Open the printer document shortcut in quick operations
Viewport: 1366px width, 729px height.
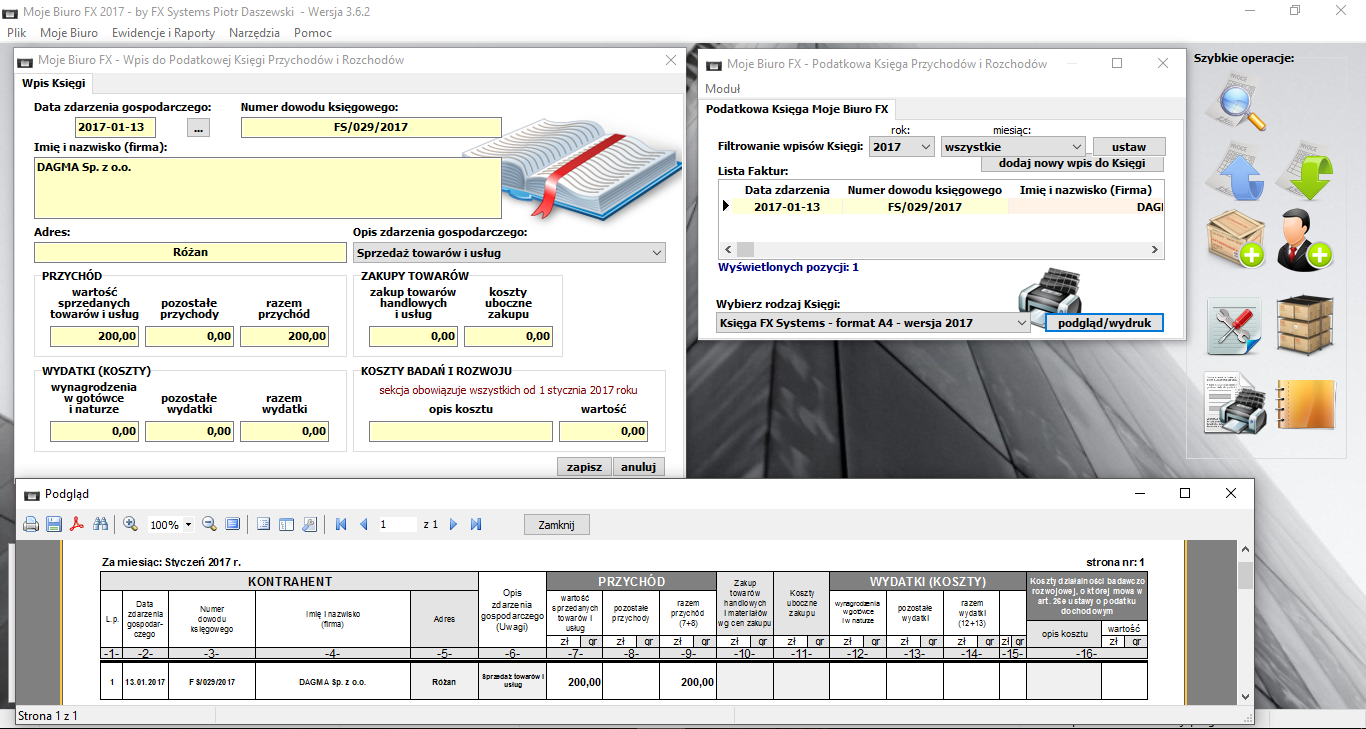point(1236,405)
